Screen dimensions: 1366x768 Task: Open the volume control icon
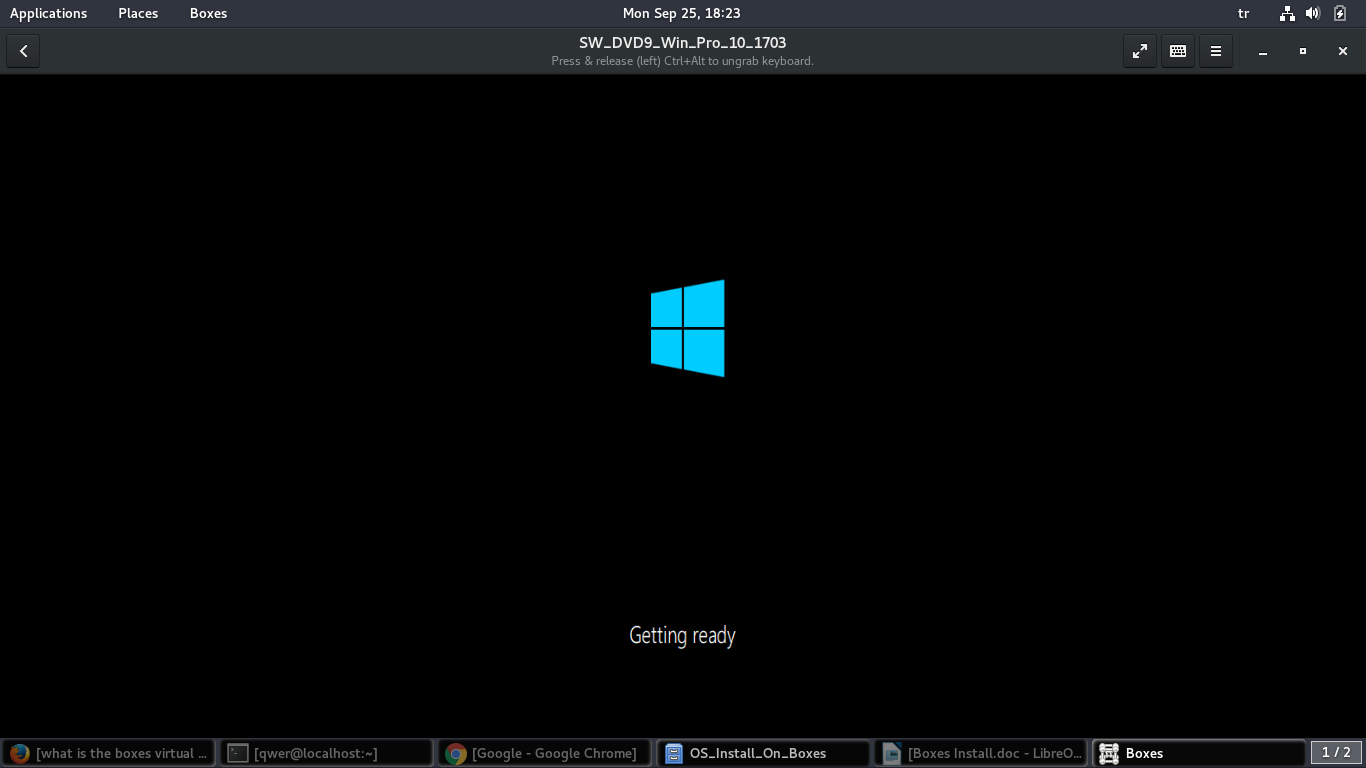pyautogui.click(x=1313, y=13)
